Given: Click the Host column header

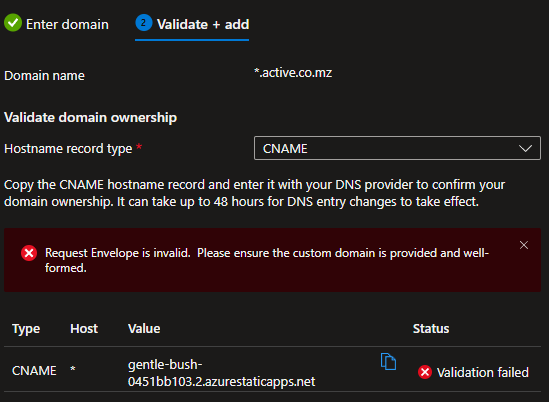Looking at the screenshot, I should click(x=84, y=328).
